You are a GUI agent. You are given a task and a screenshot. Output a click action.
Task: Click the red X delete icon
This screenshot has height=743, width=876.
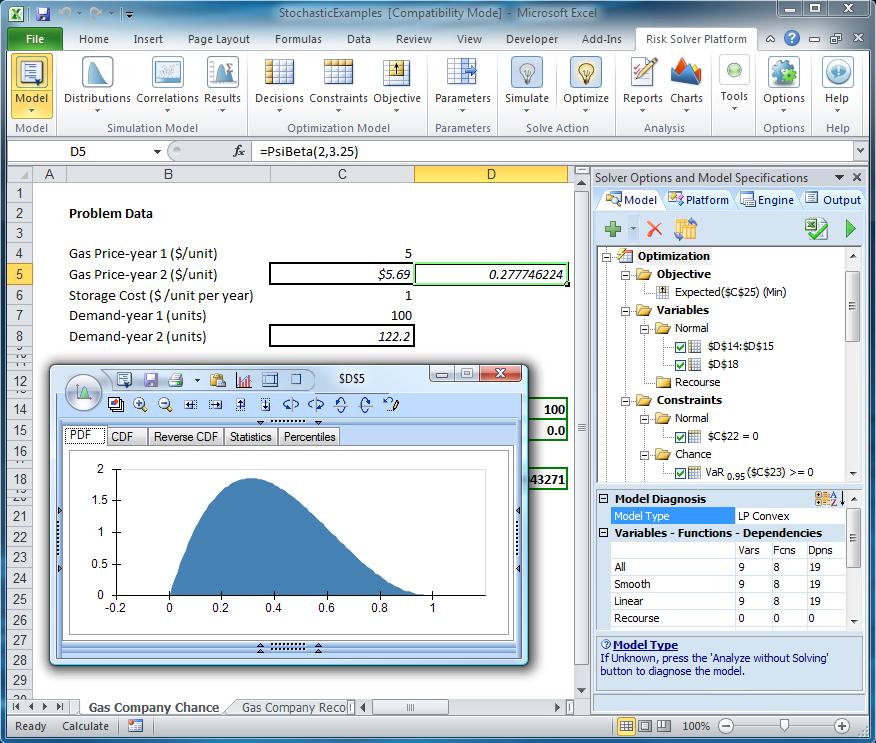click(x=654, y=229)
